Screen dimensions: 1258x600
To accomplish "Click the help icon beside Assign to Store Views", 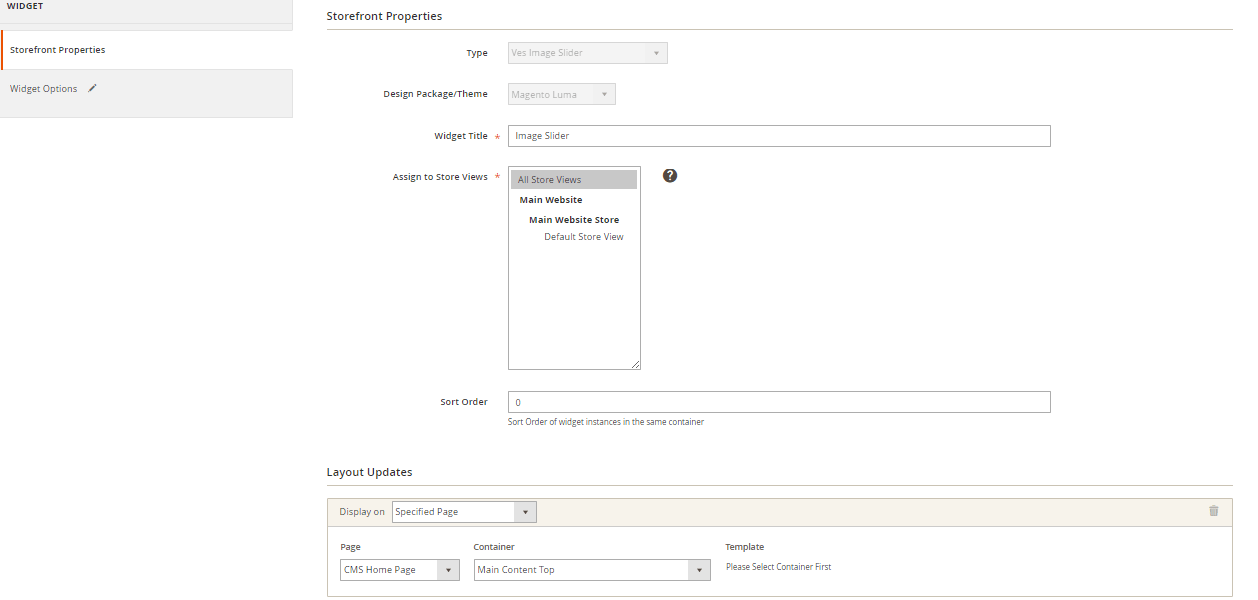I will coord(669,175).
